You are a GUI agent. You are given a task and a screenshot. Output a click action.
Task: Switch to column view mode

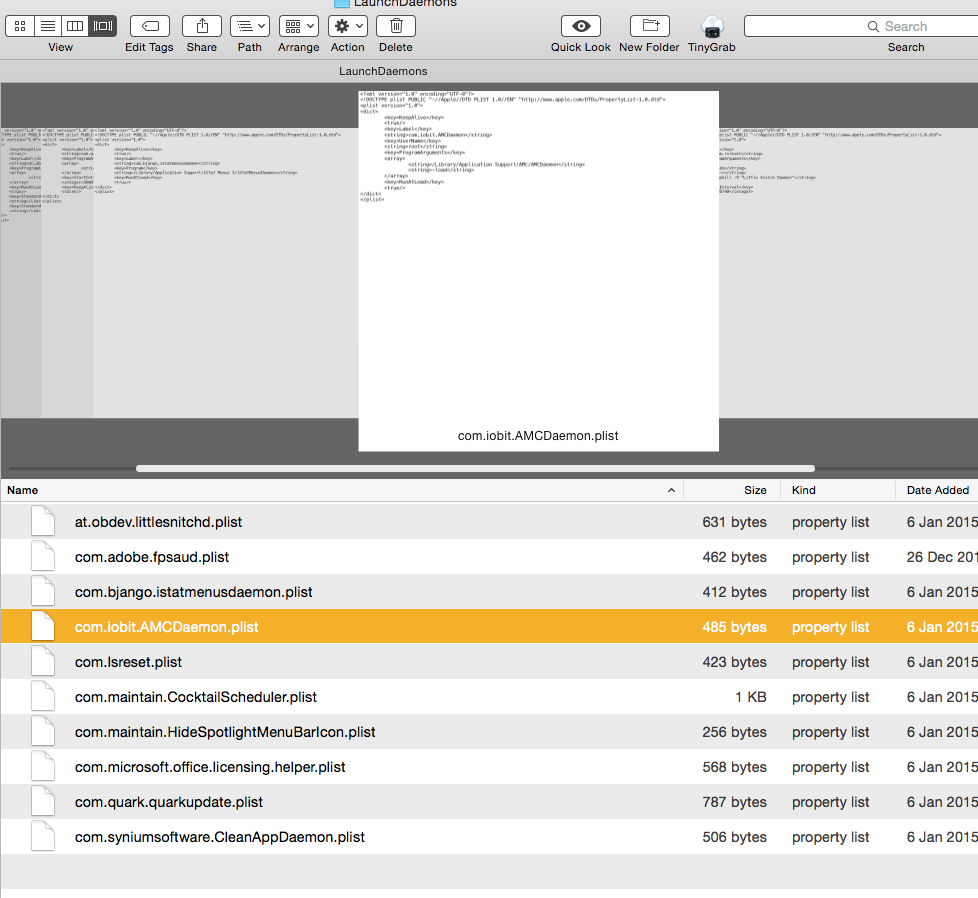coord(75,26)
